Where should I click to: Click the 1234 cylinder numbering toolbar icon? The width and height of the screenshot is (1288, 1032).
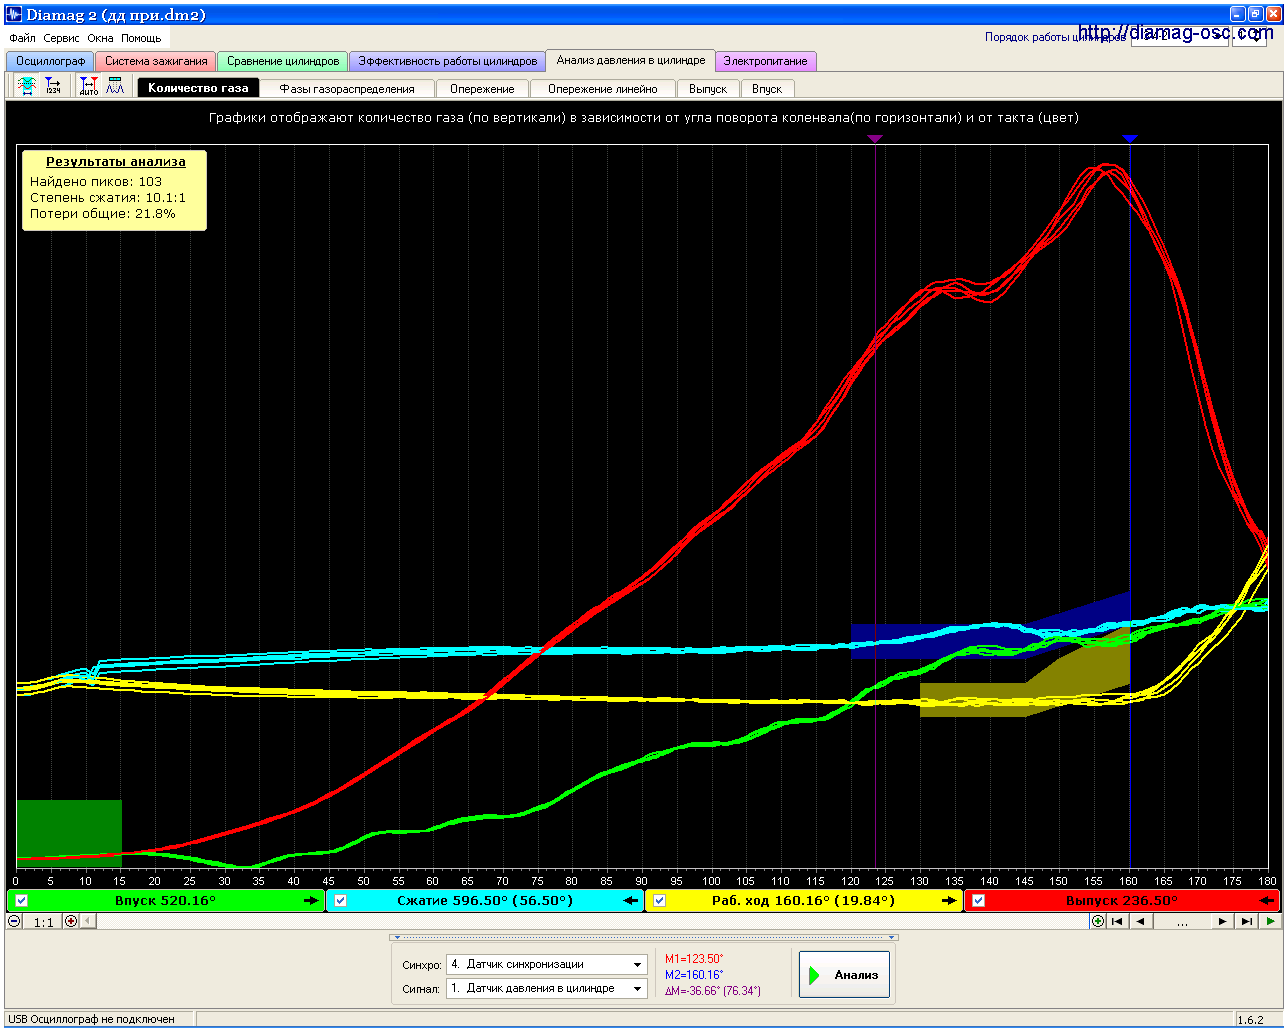tap(53, 87)
